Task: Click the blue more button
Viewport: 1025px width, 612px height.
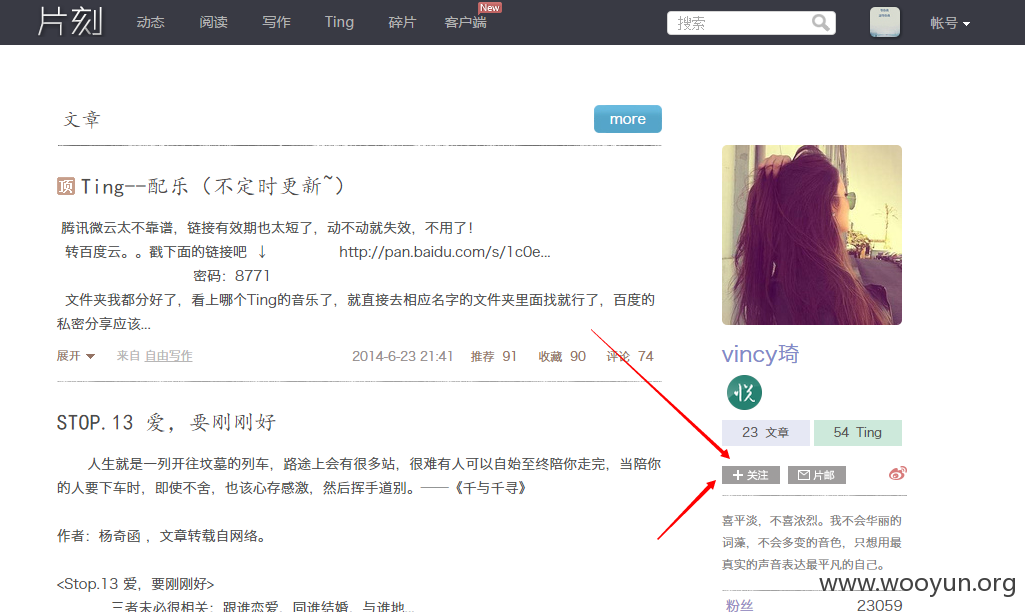Action: (x=628, y=119)
